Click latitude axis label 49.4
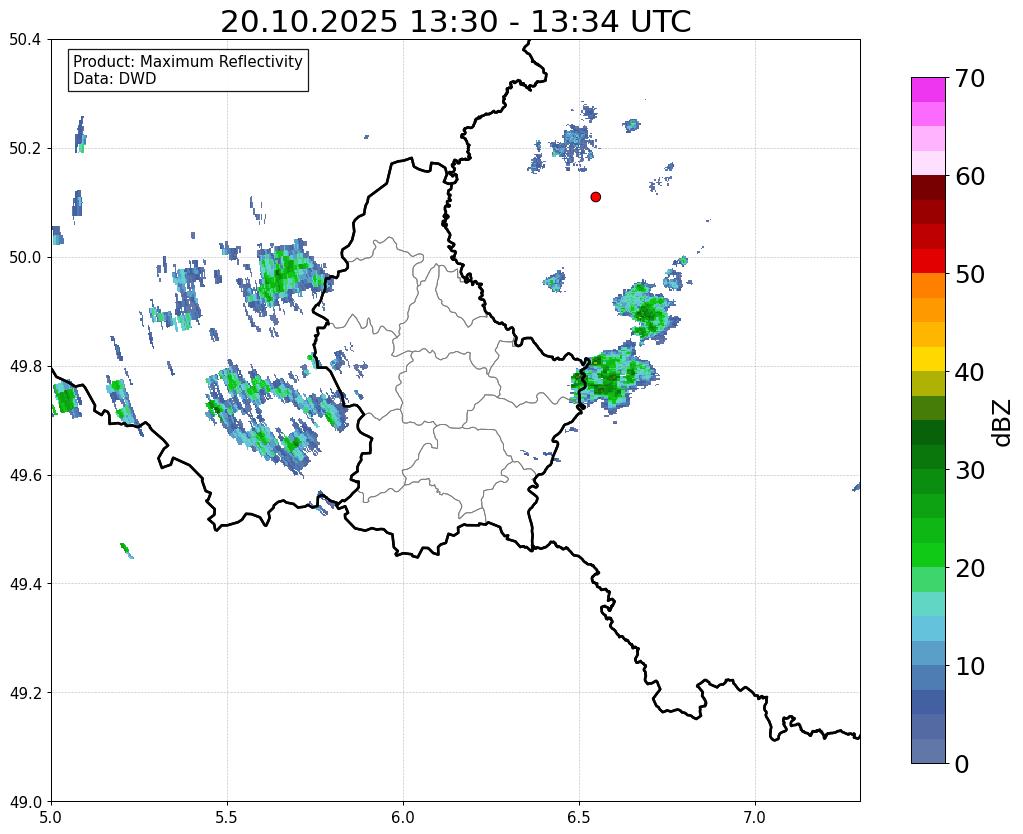The width and height of the screenshot is (1023, 834). (x=25, y=583)
